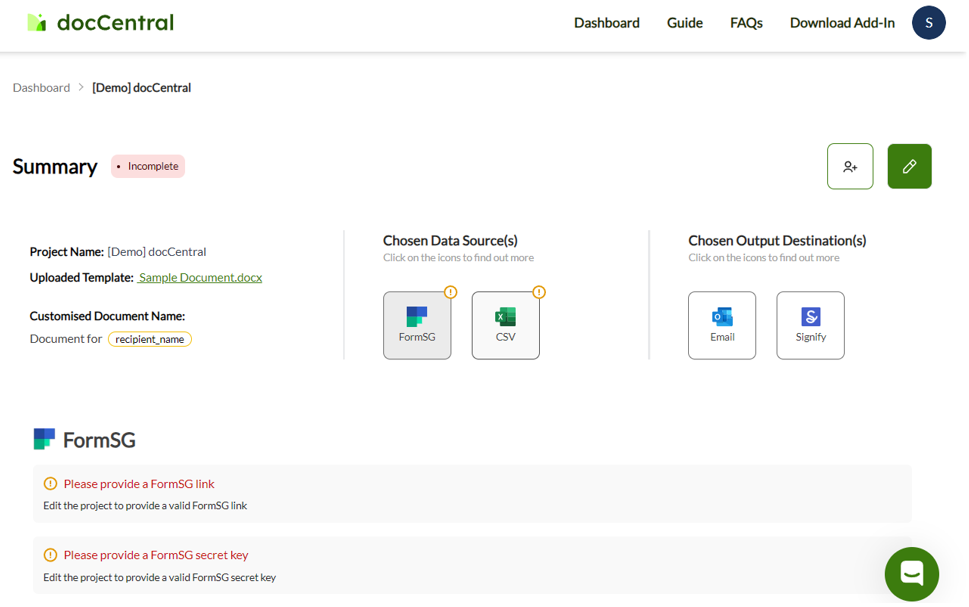
Task: Click the warning badge on FormSG
Action: 450,292
